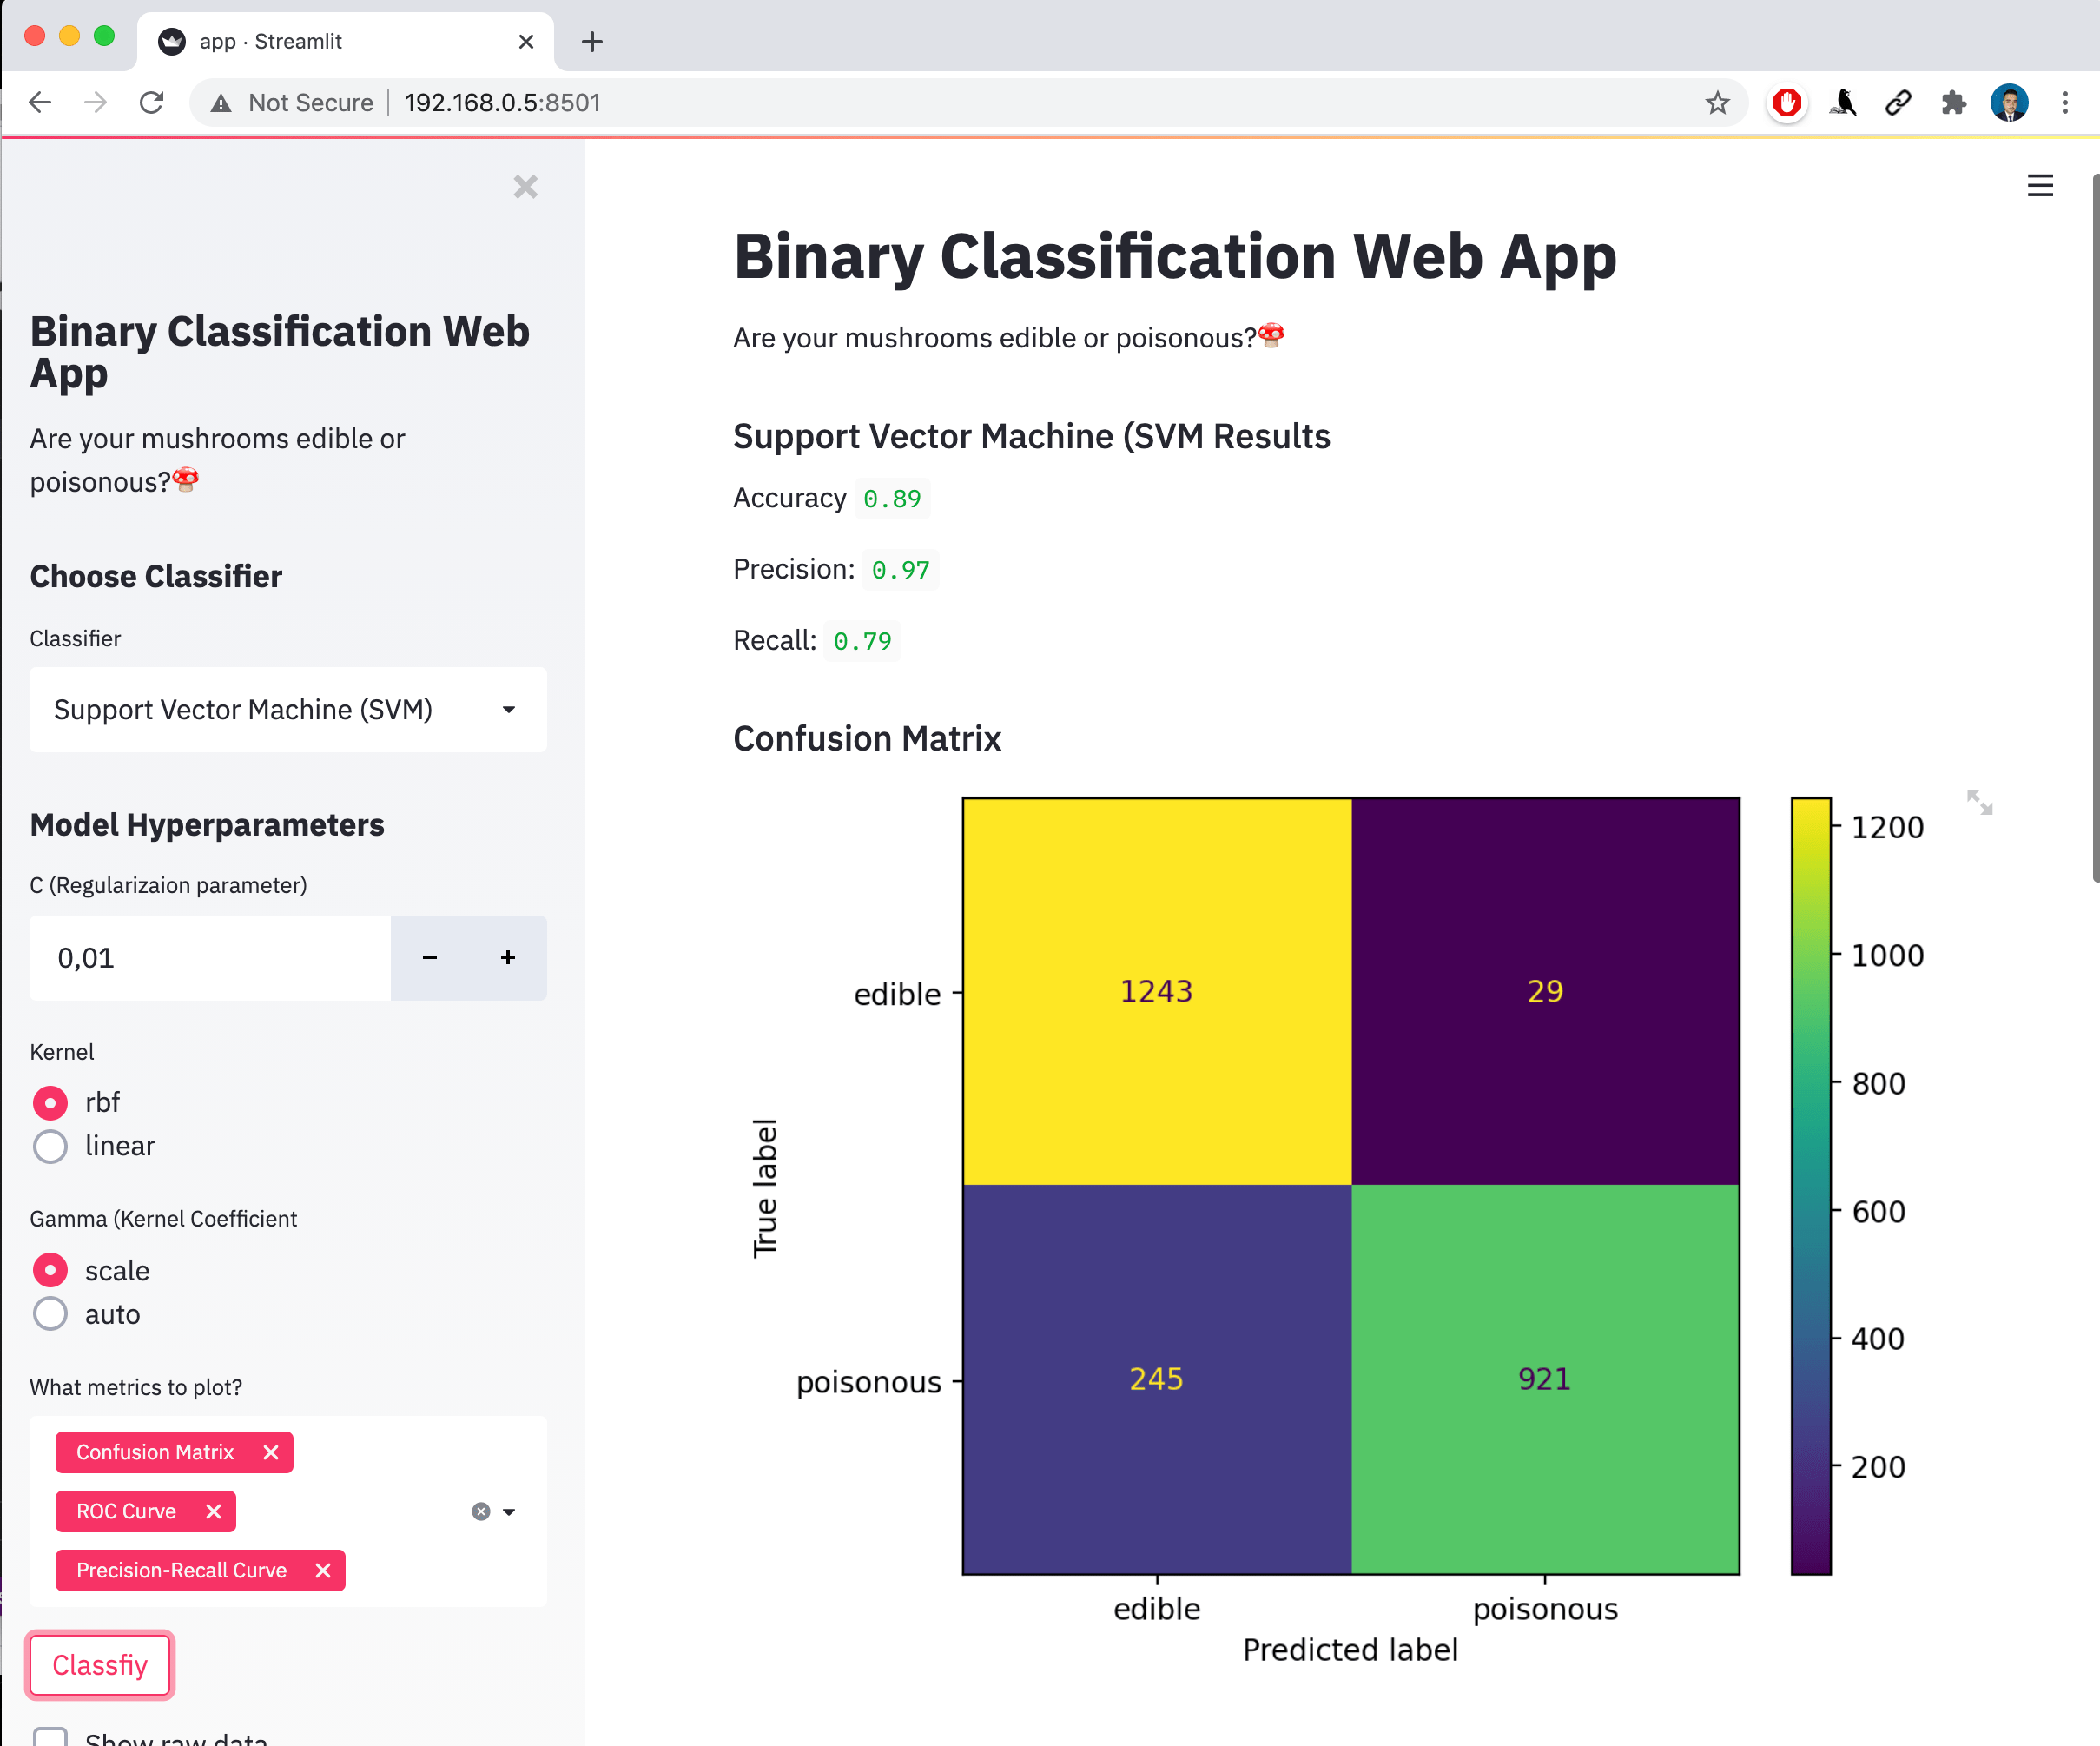This screenshot has width=2100, height=1746.
Task: Remove the Confusion Matrix metric tag
Action: tap(270, 1452)
